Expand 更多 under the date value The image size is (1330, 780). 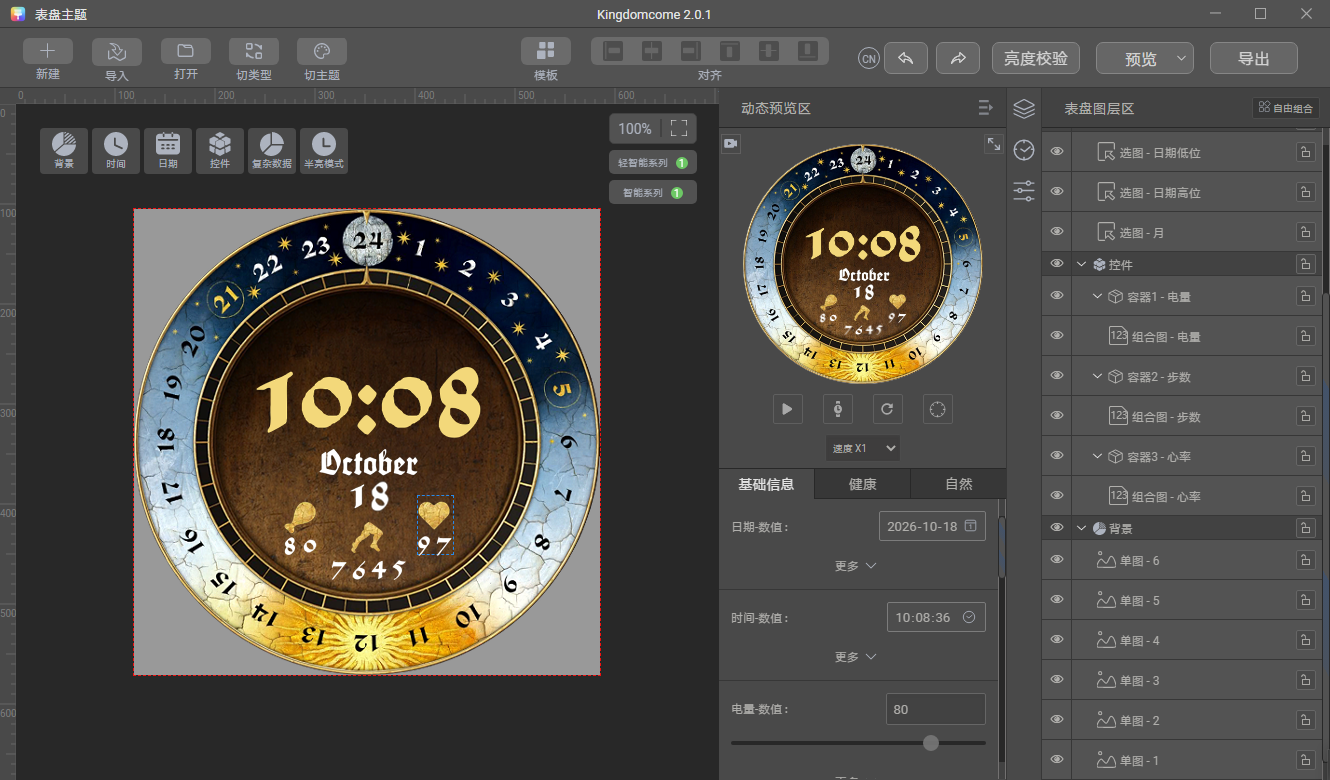coord(856,566)
